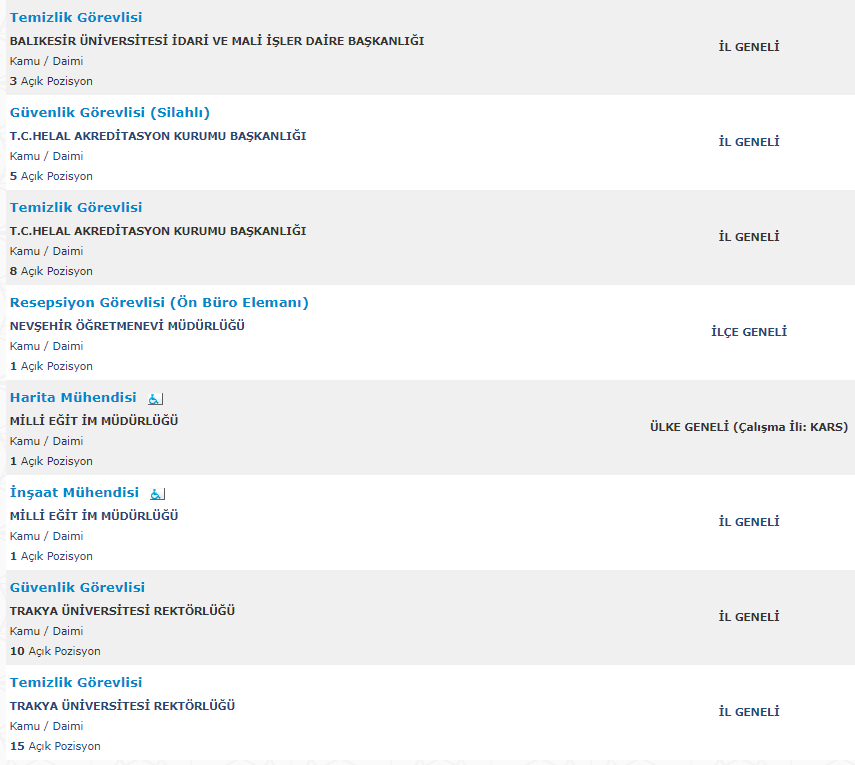Click the disability icon beside İnşaat Mühendisi
Image resolution: width=855 pixels, height=765 pixels.
click(x=158, y=494)
